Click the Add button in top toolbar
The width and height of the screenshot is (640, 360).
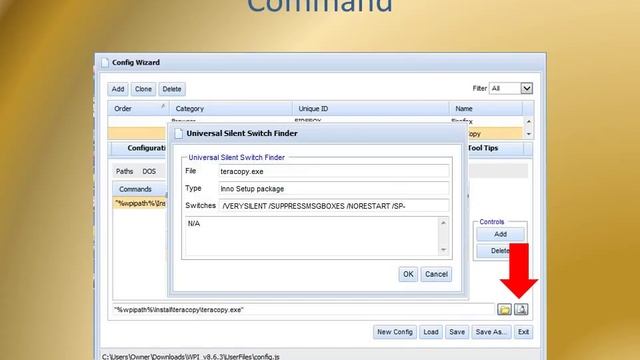pyautogui.click(x=118, y=89)
